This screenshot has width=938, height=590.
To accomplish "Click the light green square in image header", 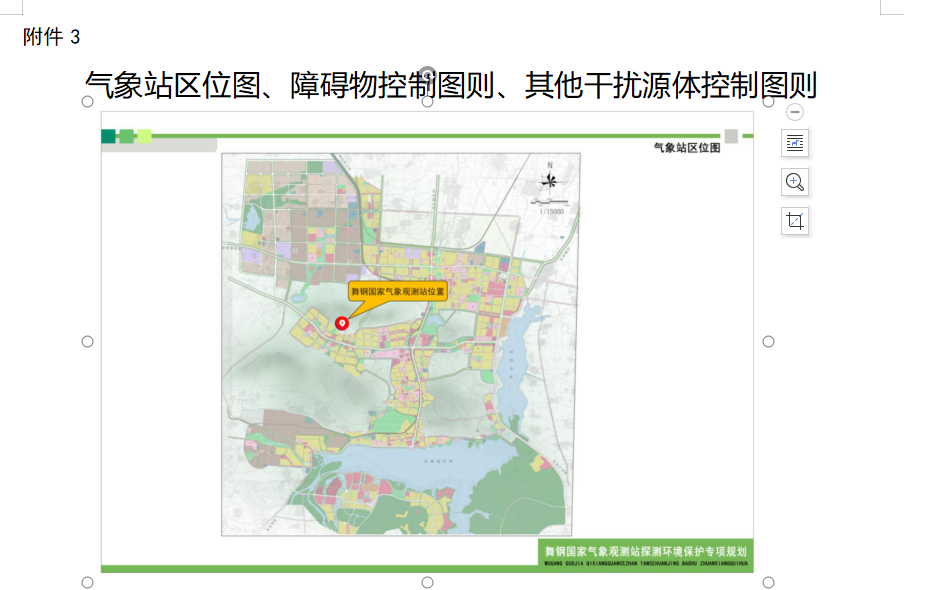I will (144, 136).
